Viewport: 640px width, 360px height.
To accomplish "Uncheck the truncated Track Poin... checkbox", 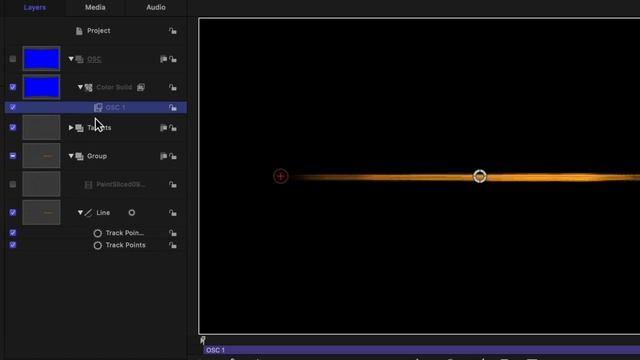I will click(x=13, y=233).
